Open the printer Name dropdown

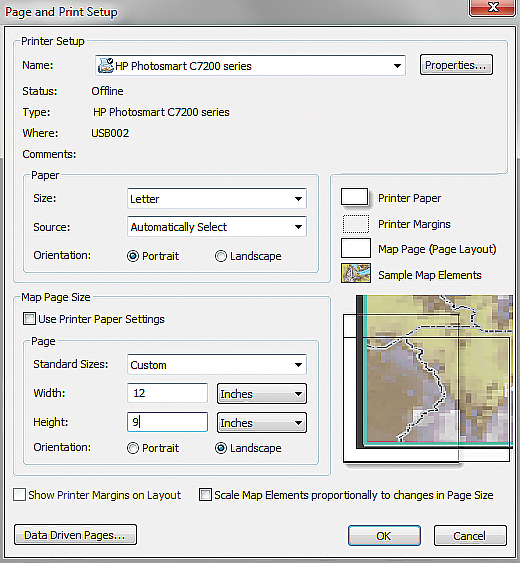[250, 65]
